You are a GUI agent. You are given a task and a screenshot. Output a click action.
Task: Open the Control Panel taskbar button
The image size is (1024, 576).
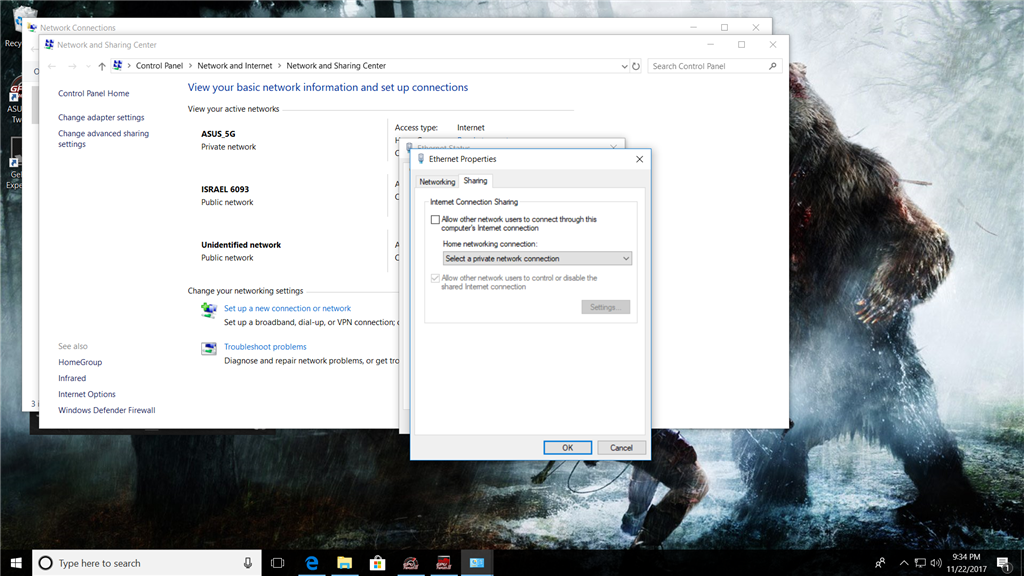click(x=477, y=563)
